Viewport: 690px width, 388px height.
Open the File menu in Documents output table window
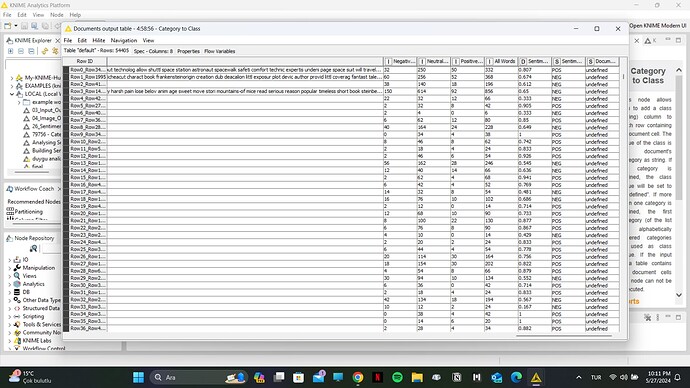coord(68,40)
